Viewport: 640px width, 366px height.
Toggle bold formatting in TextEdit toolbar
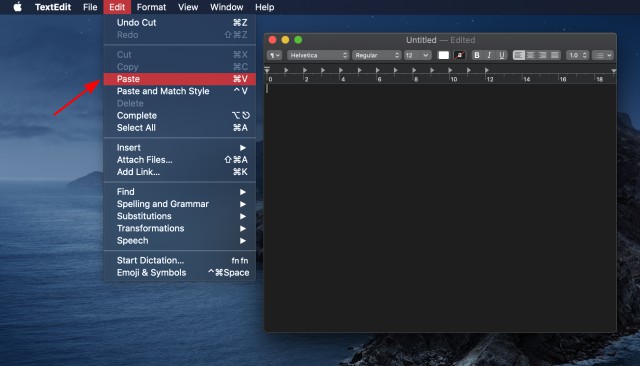pos(477,55)
